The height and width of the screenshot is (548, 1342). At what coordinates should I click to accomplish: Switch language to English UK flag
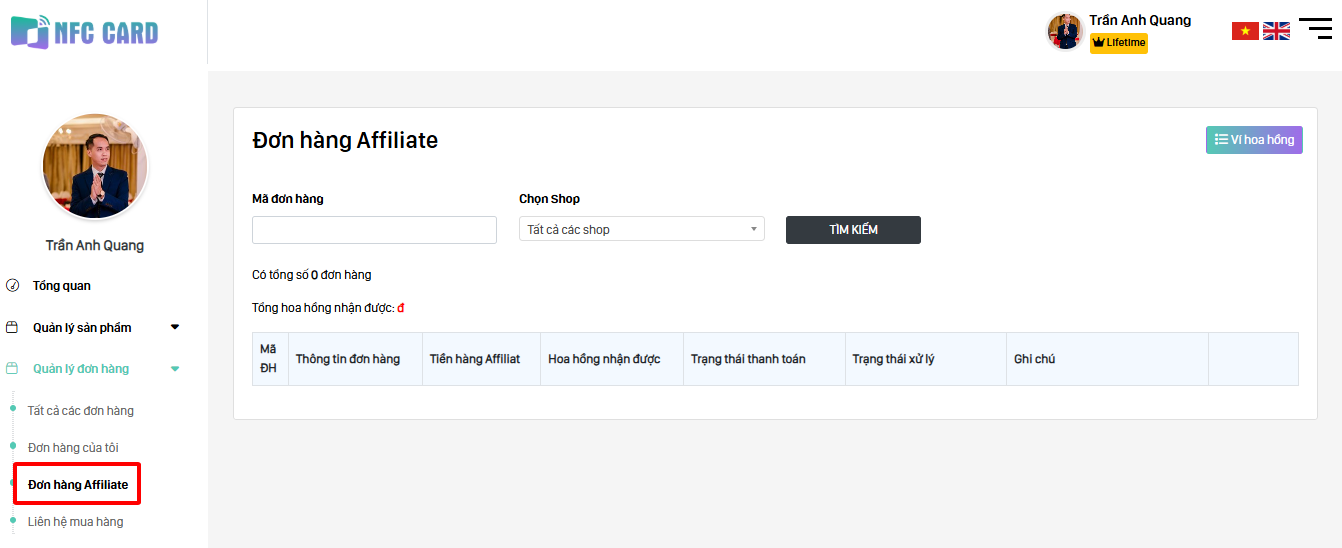(x=1276, y=31)
